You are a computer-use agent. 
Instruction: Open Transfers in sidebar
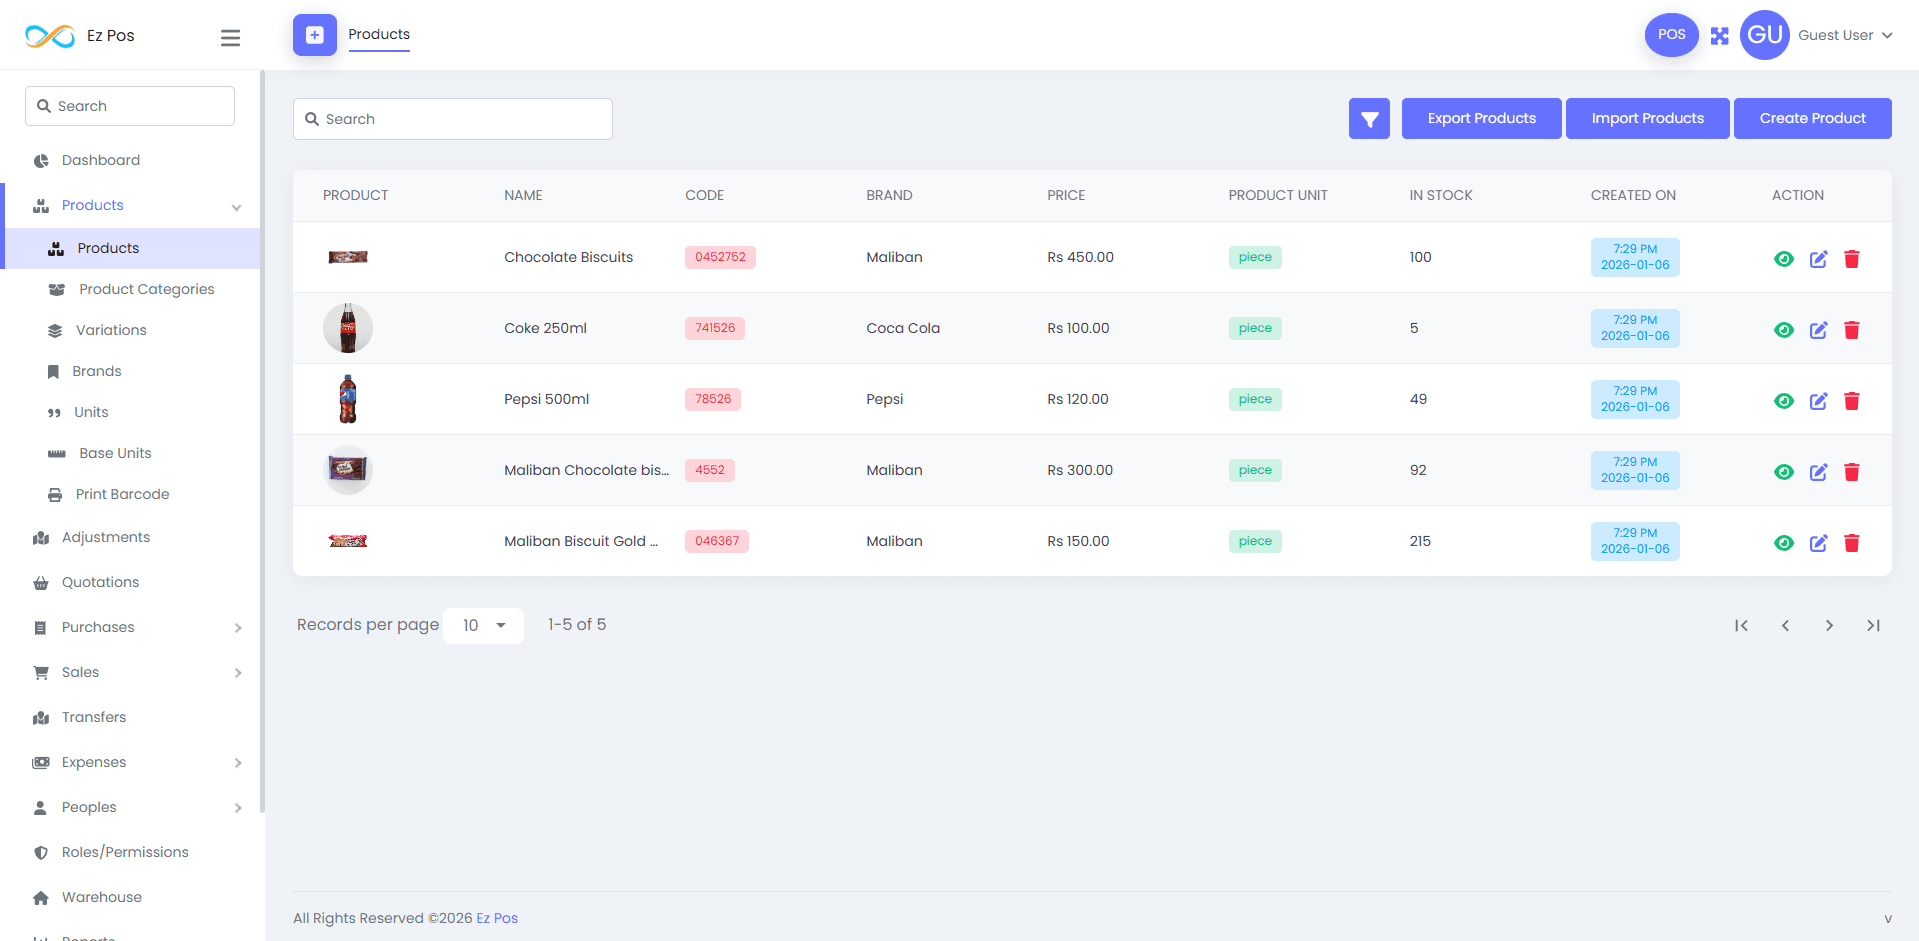coord(94,717)
